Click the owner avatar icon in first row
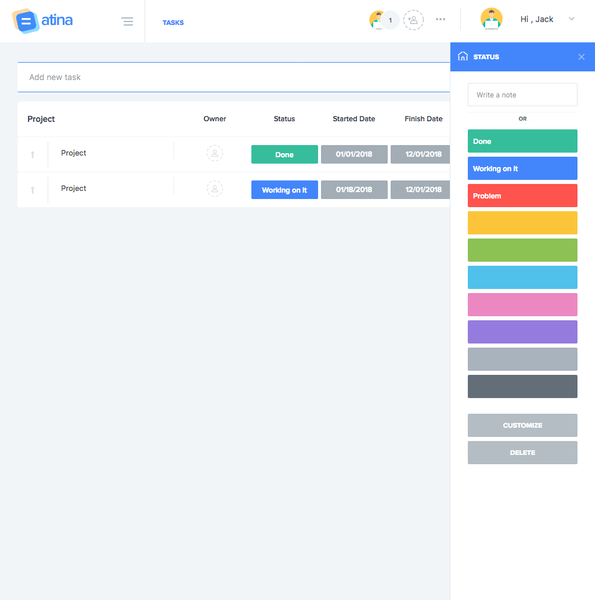Image resolution: width=595 pixels, height=600 pixels. point(215,153)
